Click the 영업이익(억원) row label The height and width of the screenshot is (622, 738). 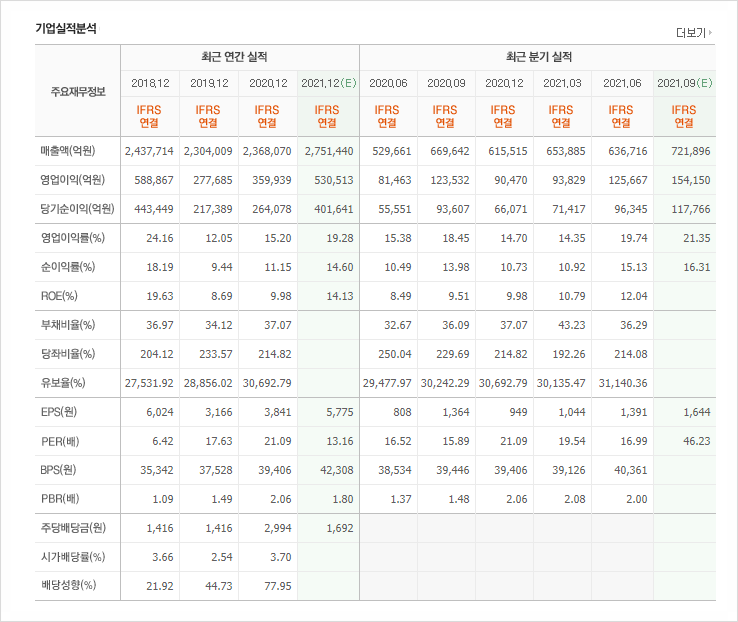coord(72,180)
